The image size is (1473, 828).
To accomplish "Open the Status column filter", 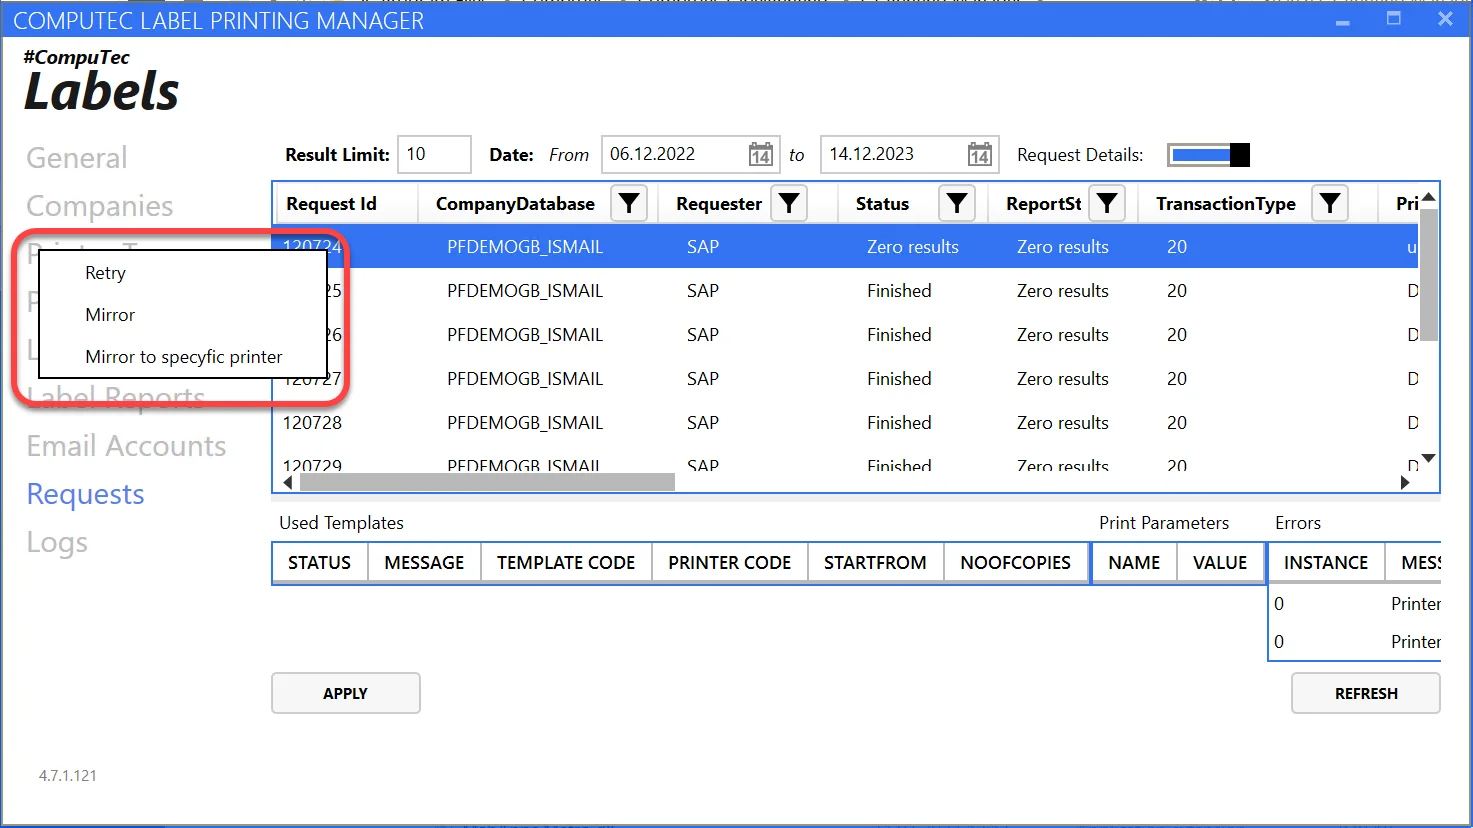I will (957, 204).
